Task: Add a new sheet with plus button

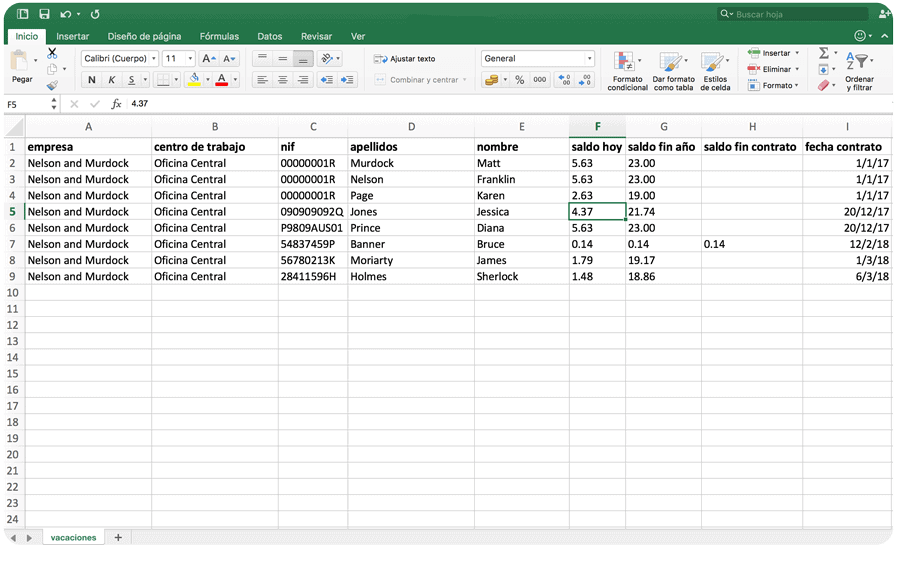Action: pos(118,538)
